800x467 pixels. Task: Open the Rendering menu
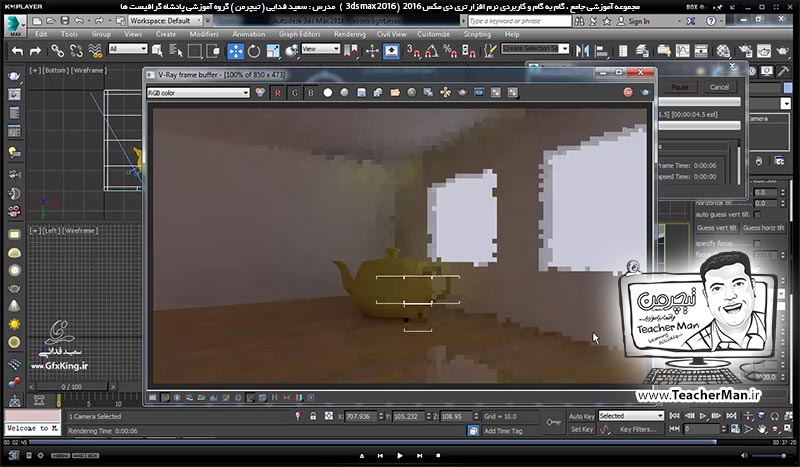click(x=349, y=34)
